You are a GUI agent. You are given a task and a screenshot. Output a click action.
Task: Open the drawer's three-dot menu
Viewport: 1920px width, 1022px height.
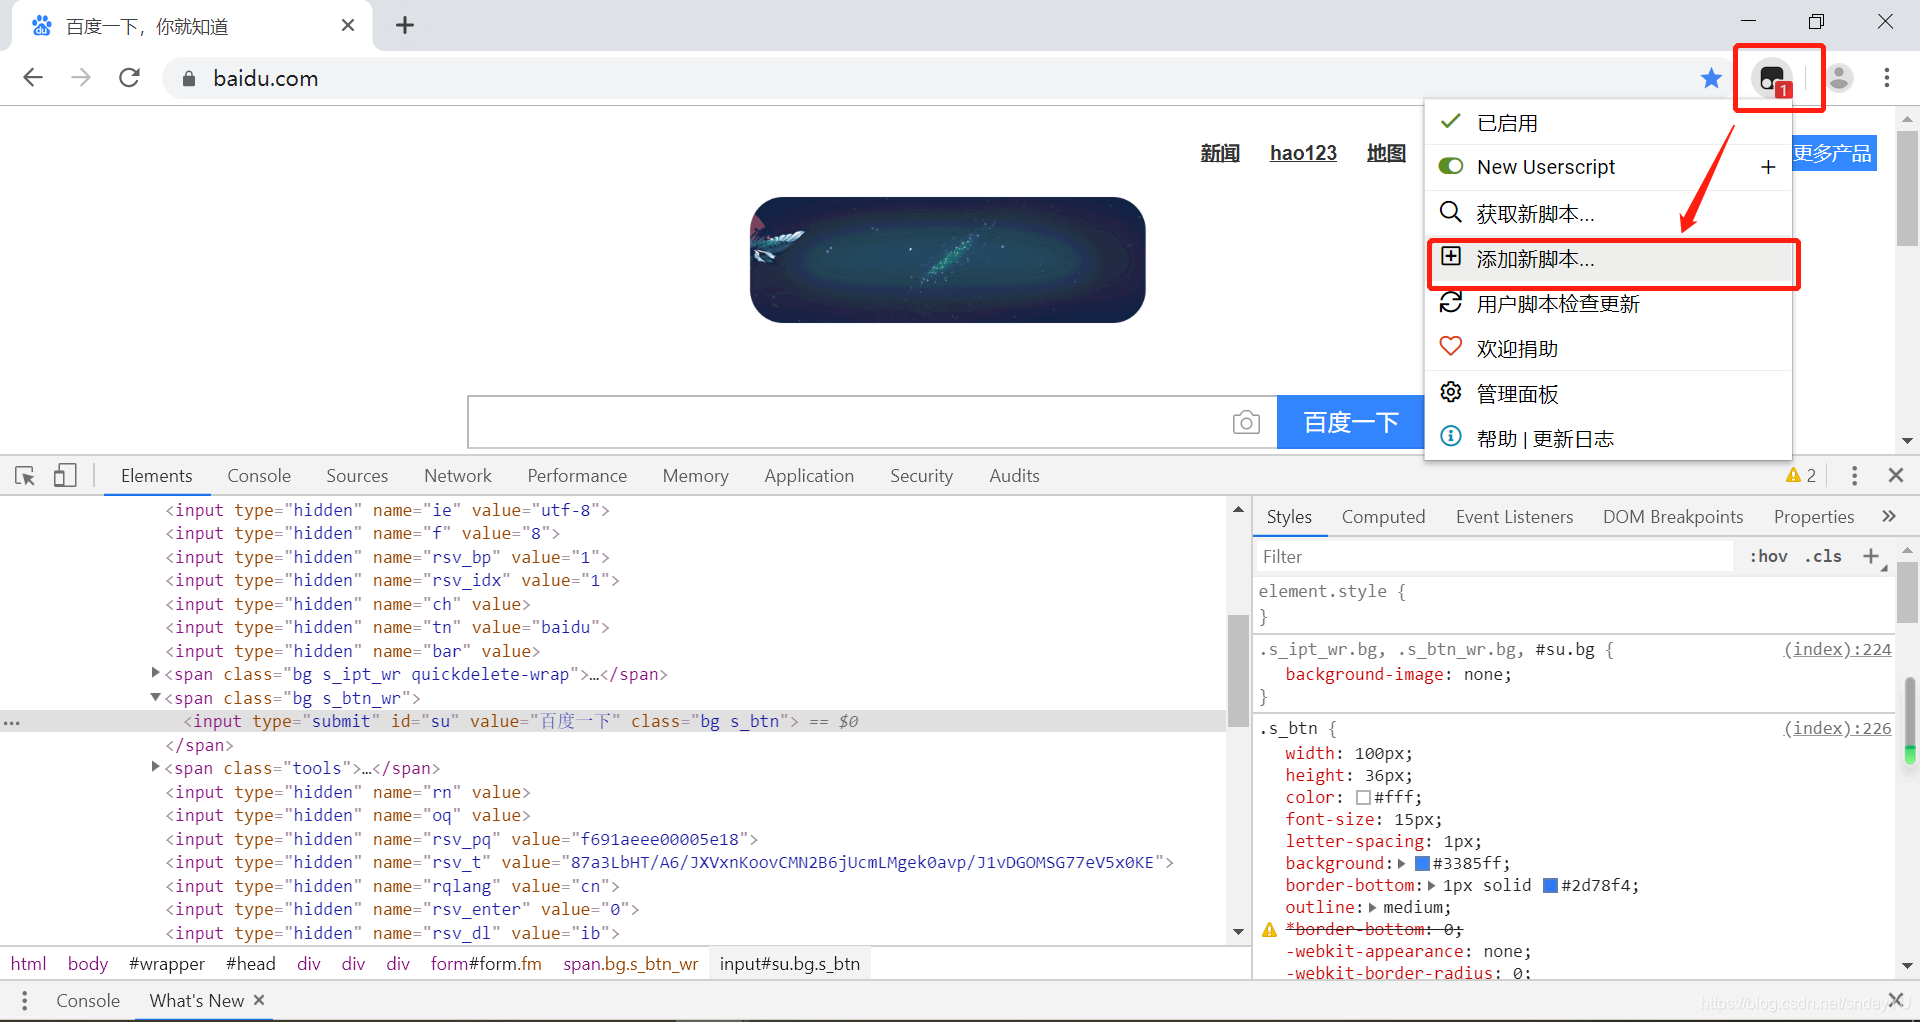(24, 1001)
